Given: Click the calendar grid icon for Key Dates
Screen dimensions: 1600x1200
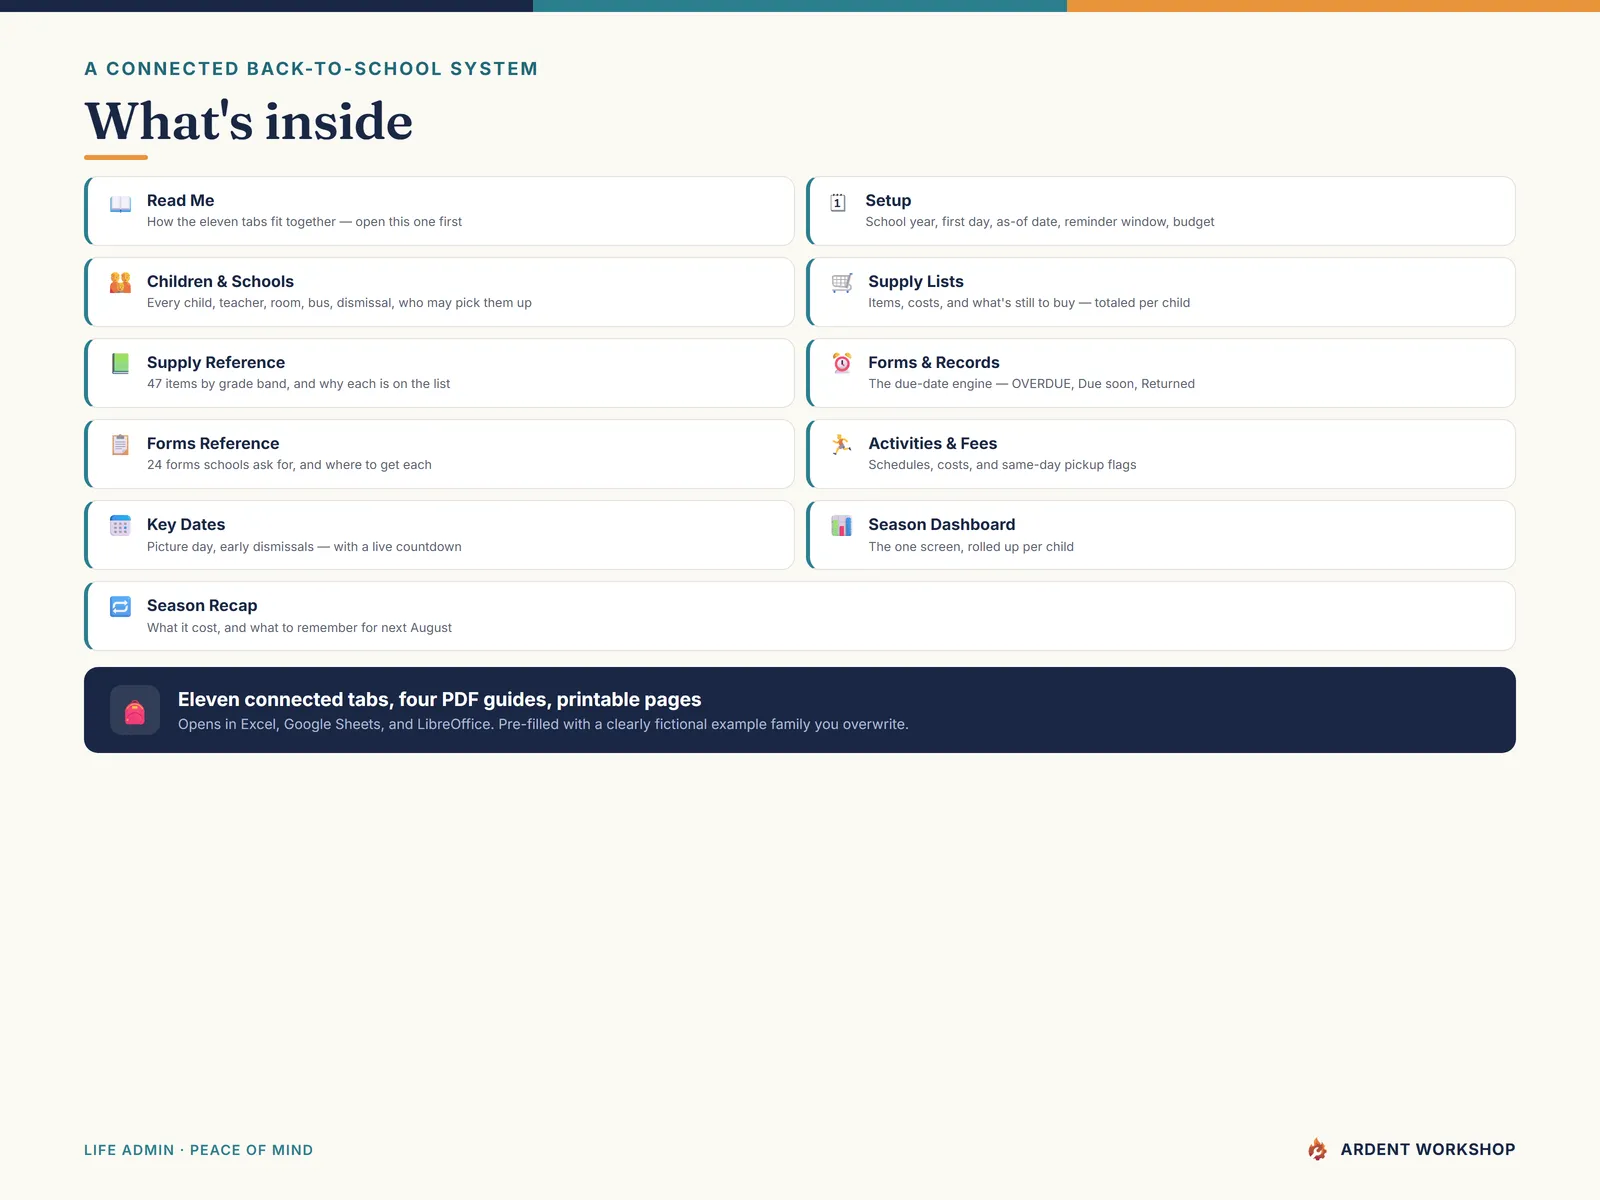Looking at the screenshot, I should click(120, 526).
